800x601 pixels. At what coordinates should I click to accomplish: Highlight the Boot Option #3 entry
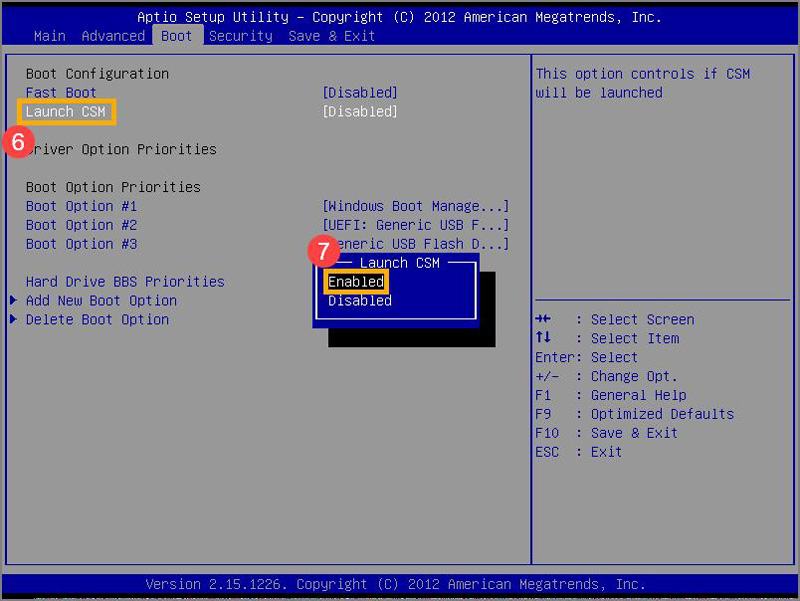pos(81,244)
